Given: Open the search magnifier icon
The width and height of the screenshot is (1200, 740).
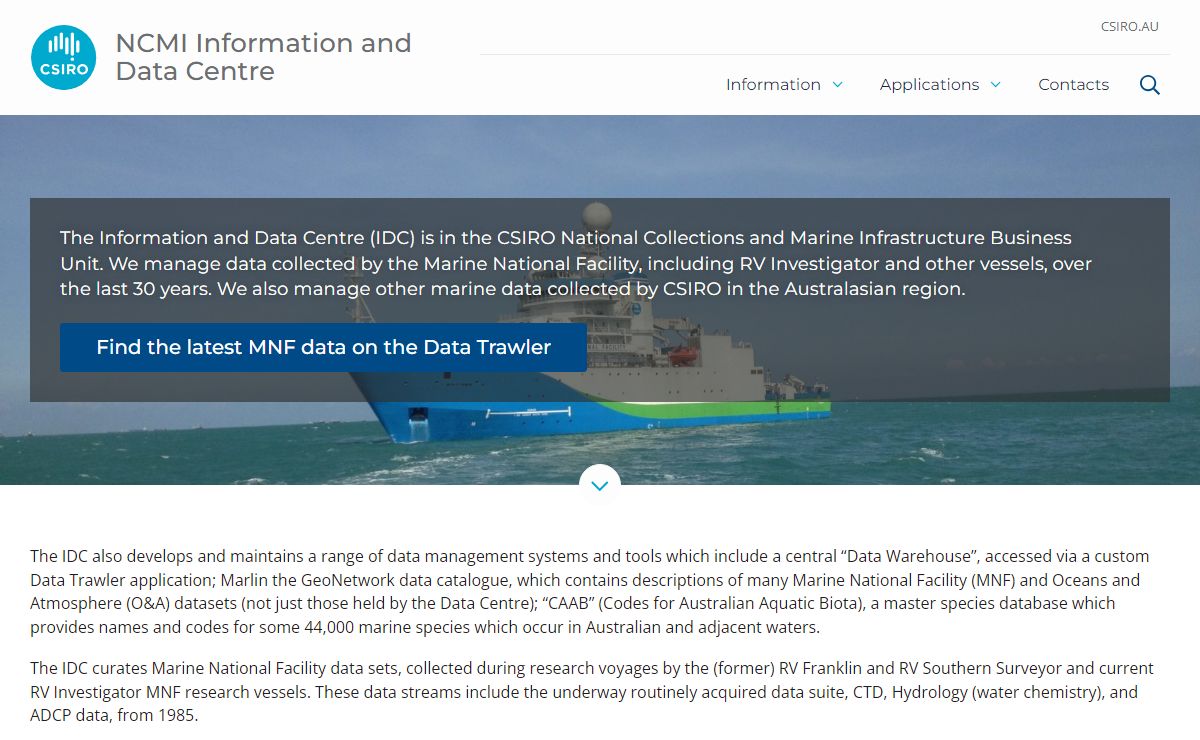Looking at the screenshot, I should (x=1150, y=85).
